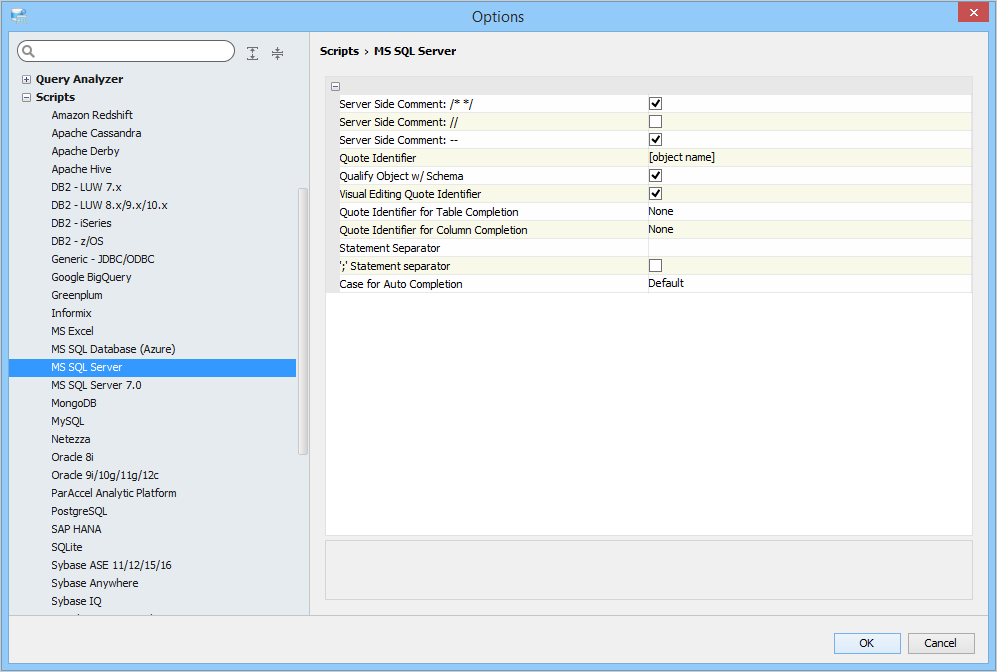Select Sybase ASE 11/12/15/16 entry
This screenshot has width=997, height=672.
pos(111,565)
